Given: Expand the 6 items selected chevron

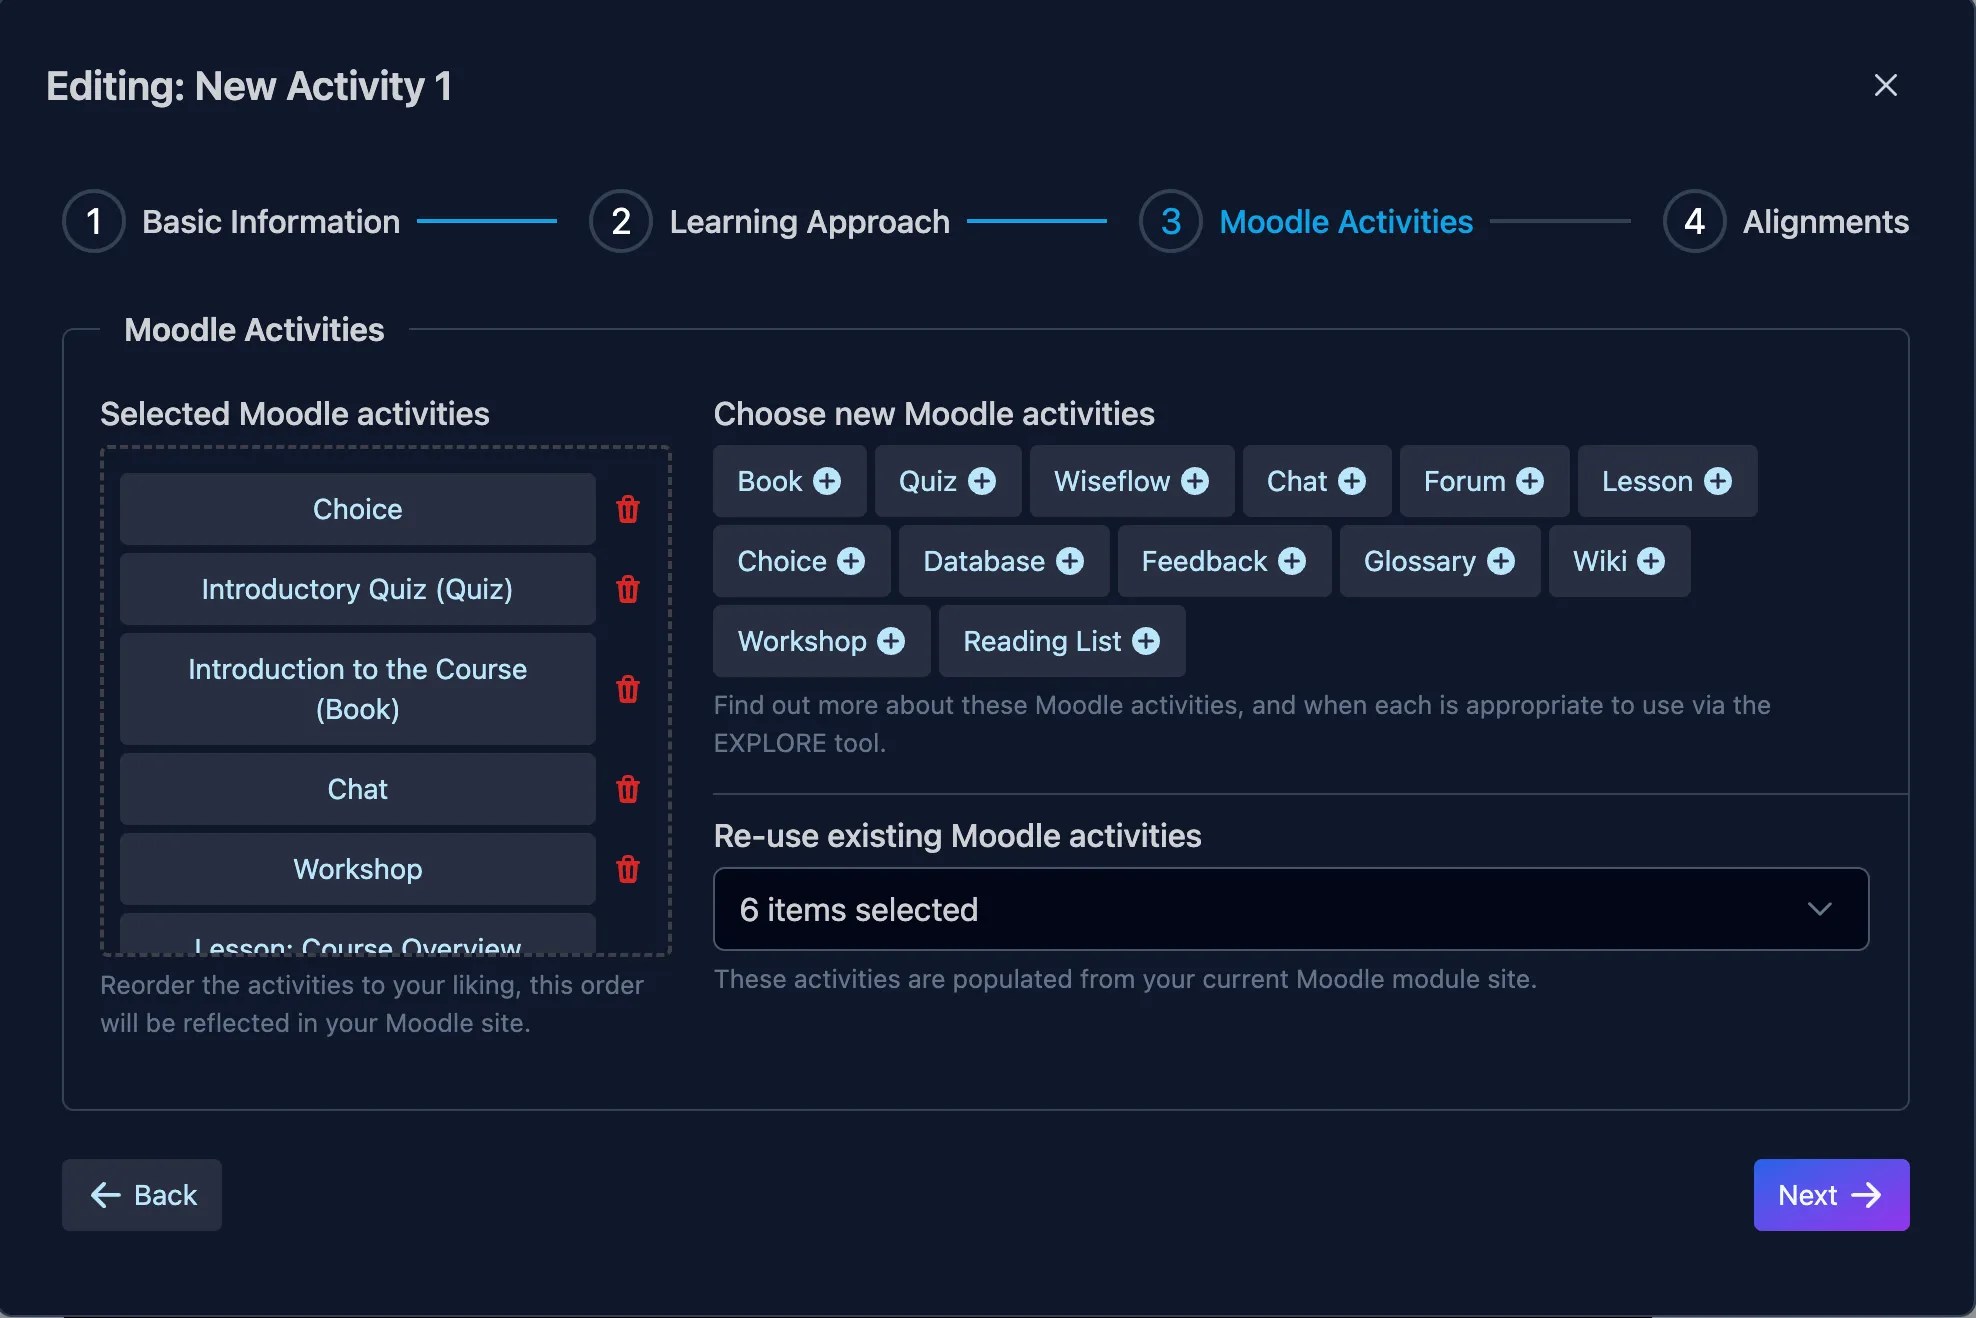Looking at the screenshot, I should (1819, 909).
